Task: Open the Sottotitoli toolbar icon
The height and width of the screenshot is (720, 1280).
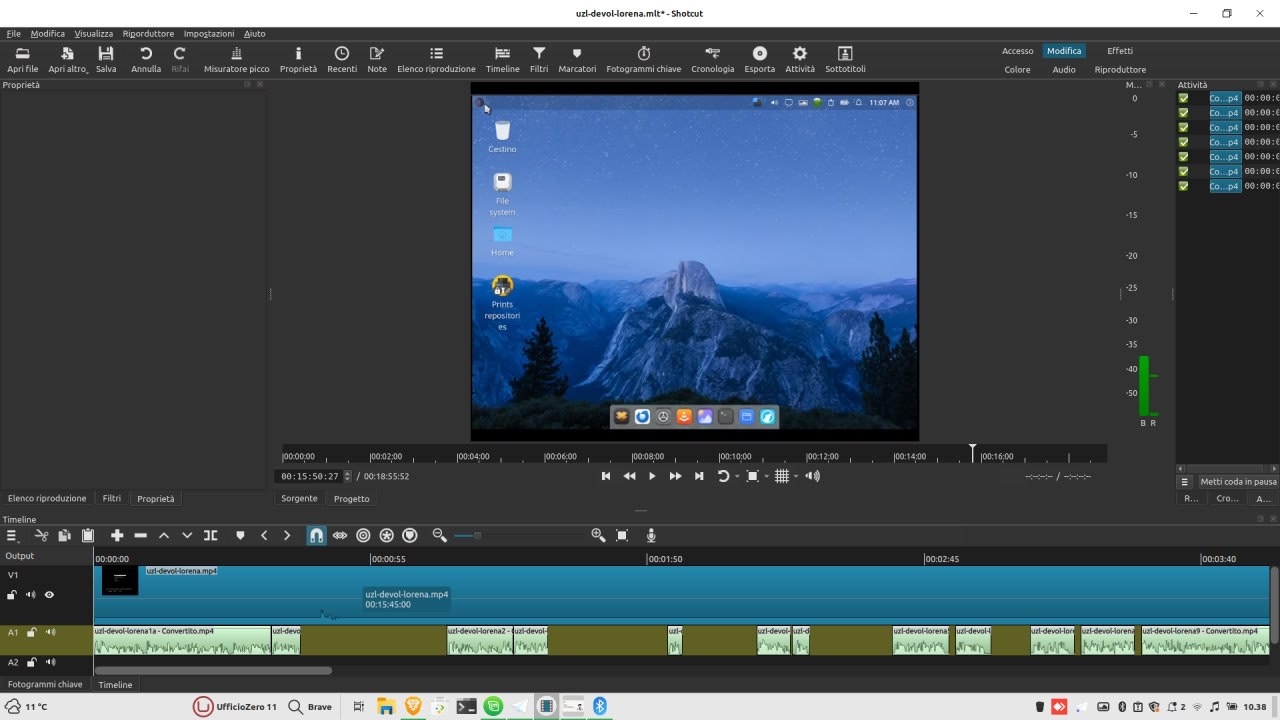Action: point(845,60)
